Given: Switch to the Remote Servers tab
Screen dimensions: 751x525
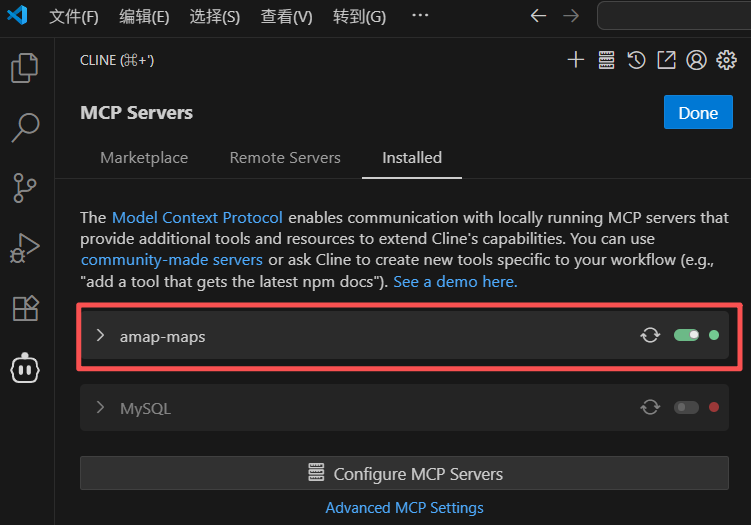Looking at the screenshot, I should click(x=285, y=158).
